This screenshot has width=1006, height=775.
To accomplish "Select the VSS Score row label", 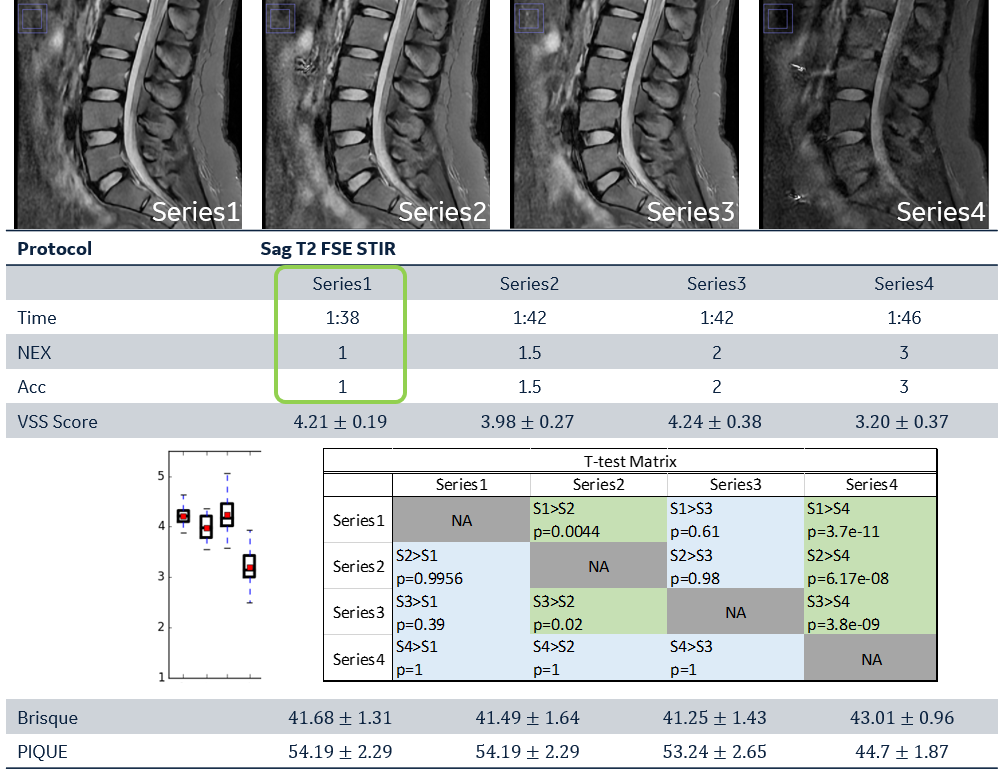I will point(57,422).
